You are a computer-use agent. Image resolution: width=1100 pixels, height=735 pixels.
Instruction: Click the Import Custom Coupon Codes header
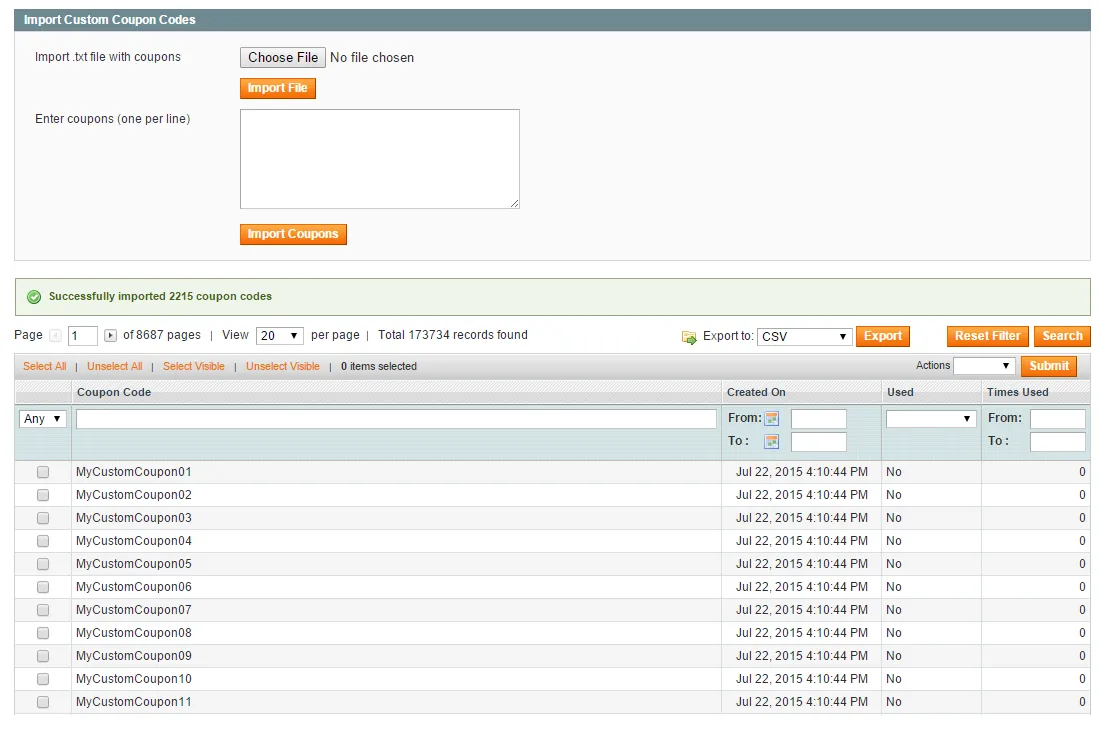click(109, 20)
